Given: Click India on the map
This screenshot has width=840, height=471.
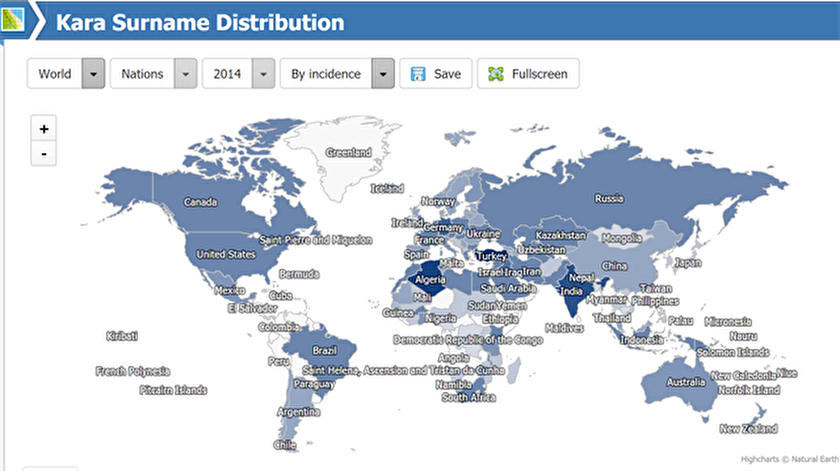Looking at the screenshot, I should click(x=571, y=291).
